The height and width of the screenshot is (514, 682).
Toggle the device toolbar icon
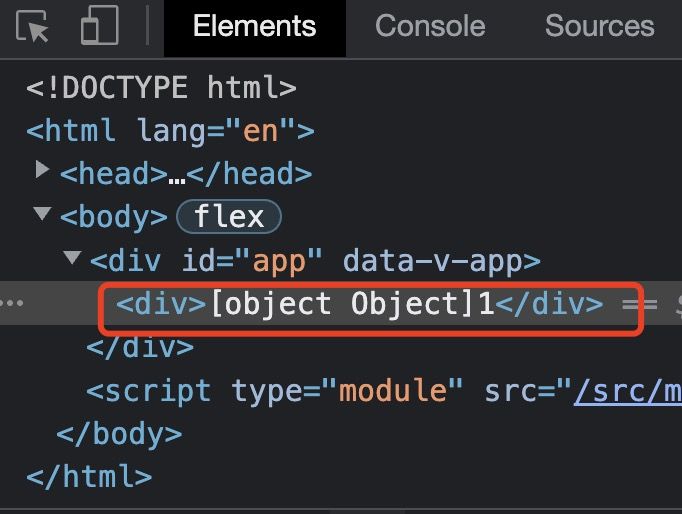100,25
